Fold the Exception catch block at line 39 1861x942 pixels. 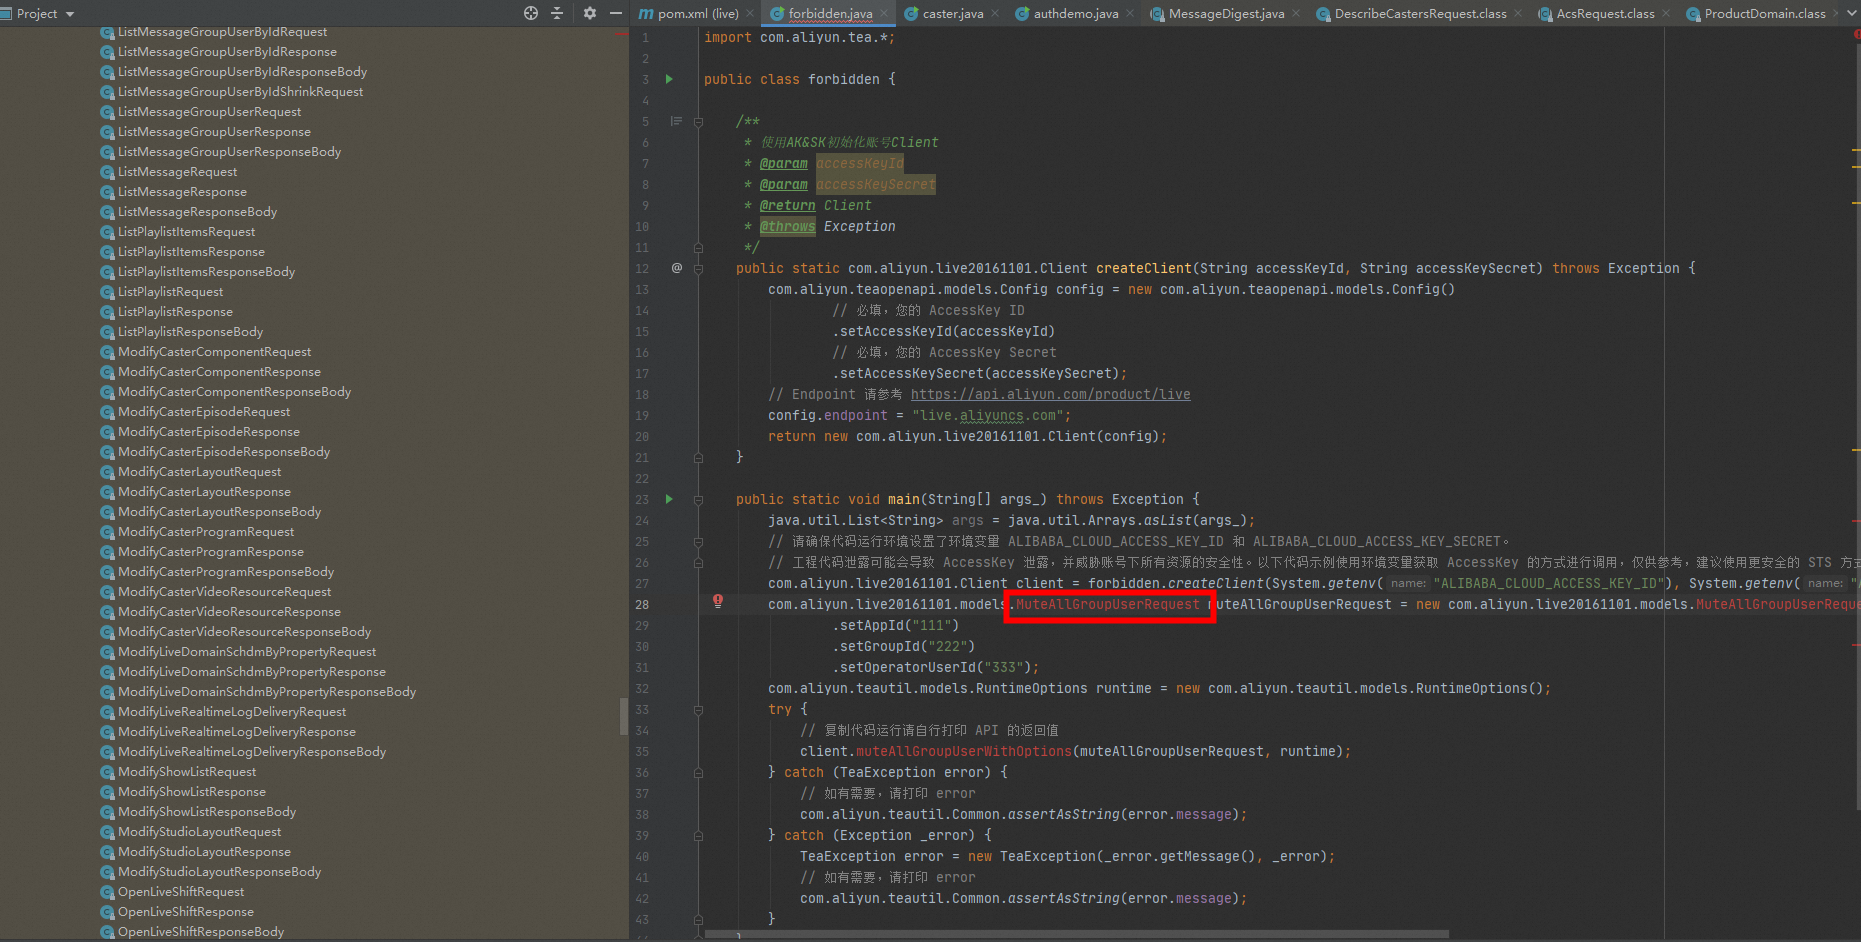pyautogui.click(x=698, y=835)
